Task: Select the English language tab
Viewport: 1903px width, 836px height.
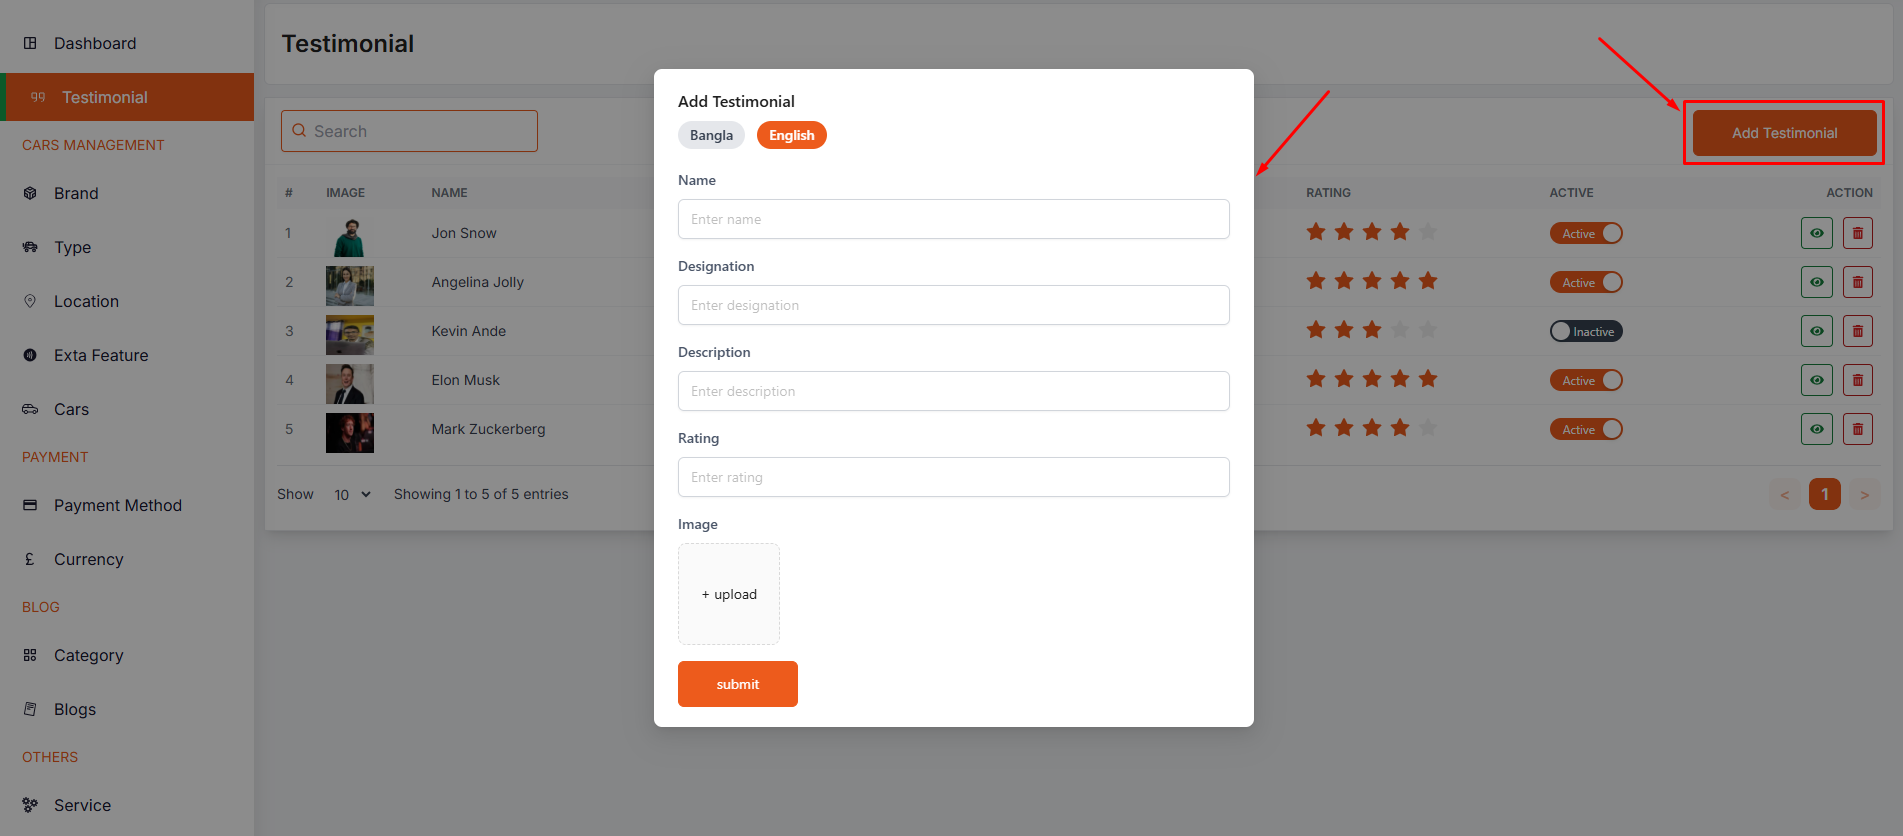Action: point(791,135)
